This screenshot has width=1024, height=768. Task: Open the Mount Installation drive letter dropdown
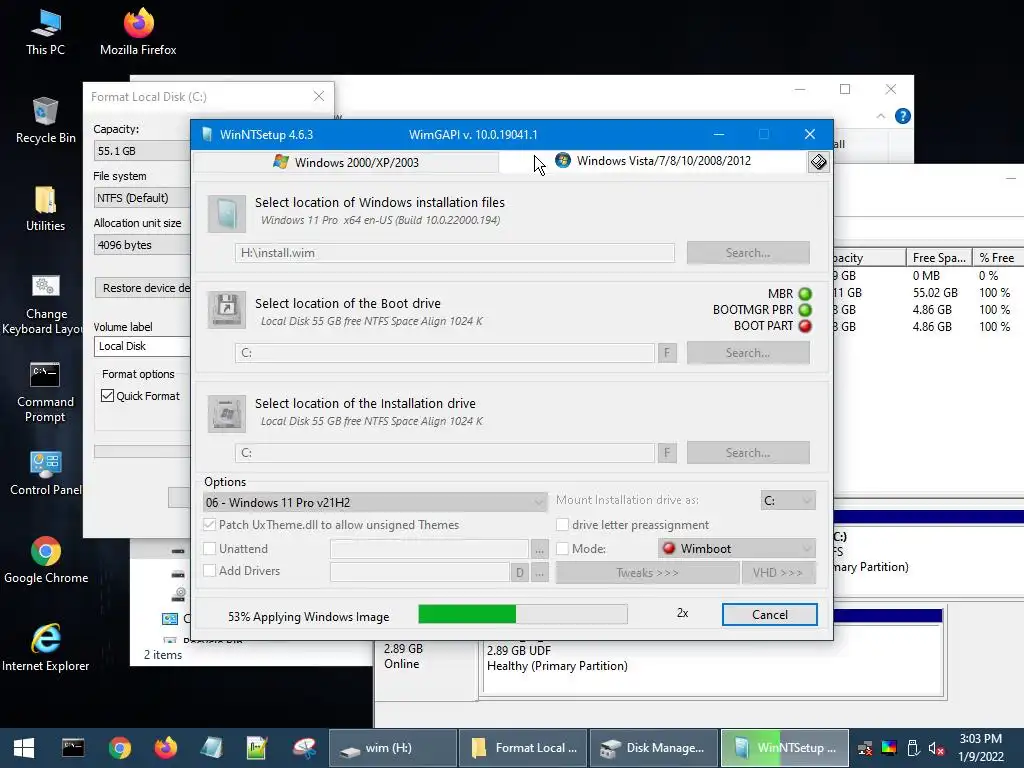click(x=788, y=500)
